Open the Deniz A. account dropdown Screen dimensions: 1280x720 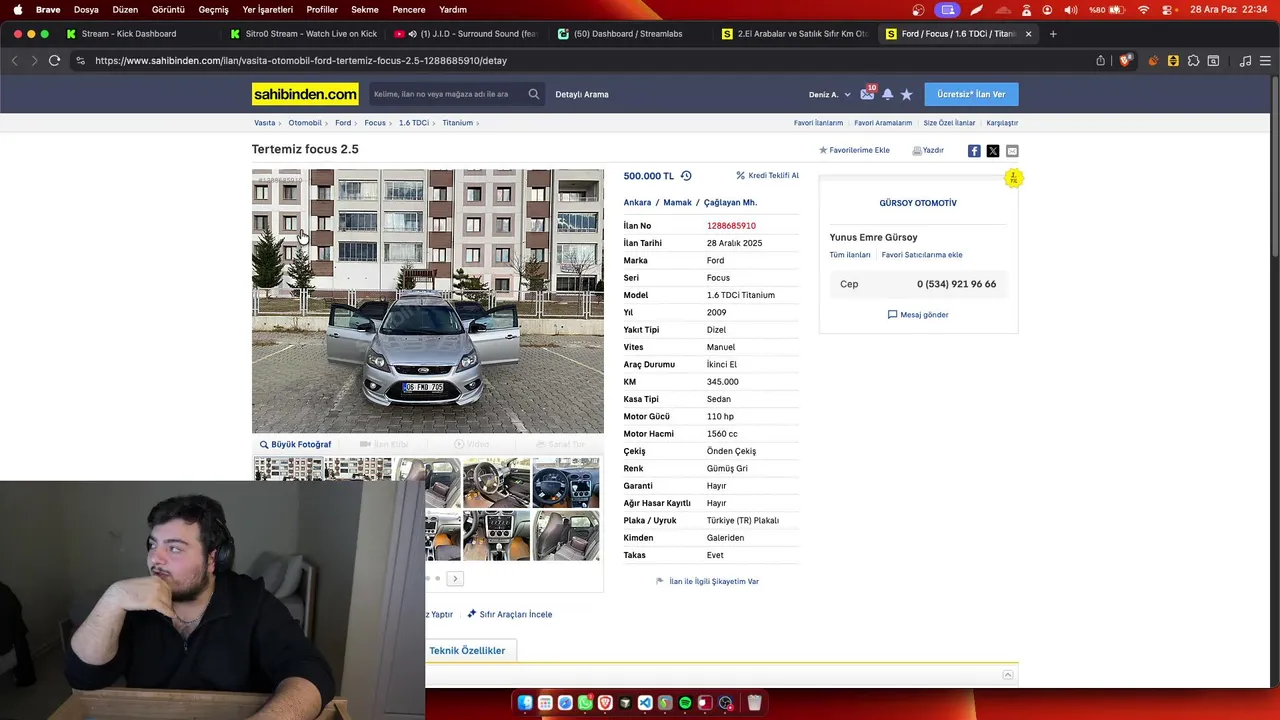(x=830, y=94)
